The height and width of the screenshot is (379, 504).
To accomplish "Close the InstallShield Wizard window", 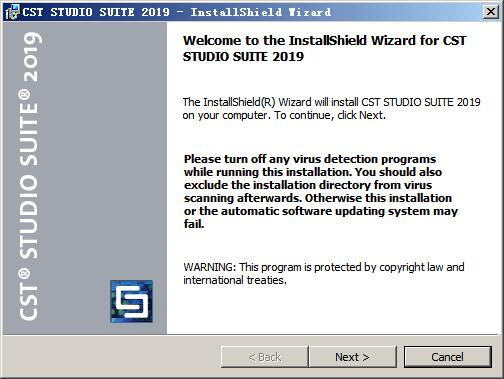I will tap(490, 12).
